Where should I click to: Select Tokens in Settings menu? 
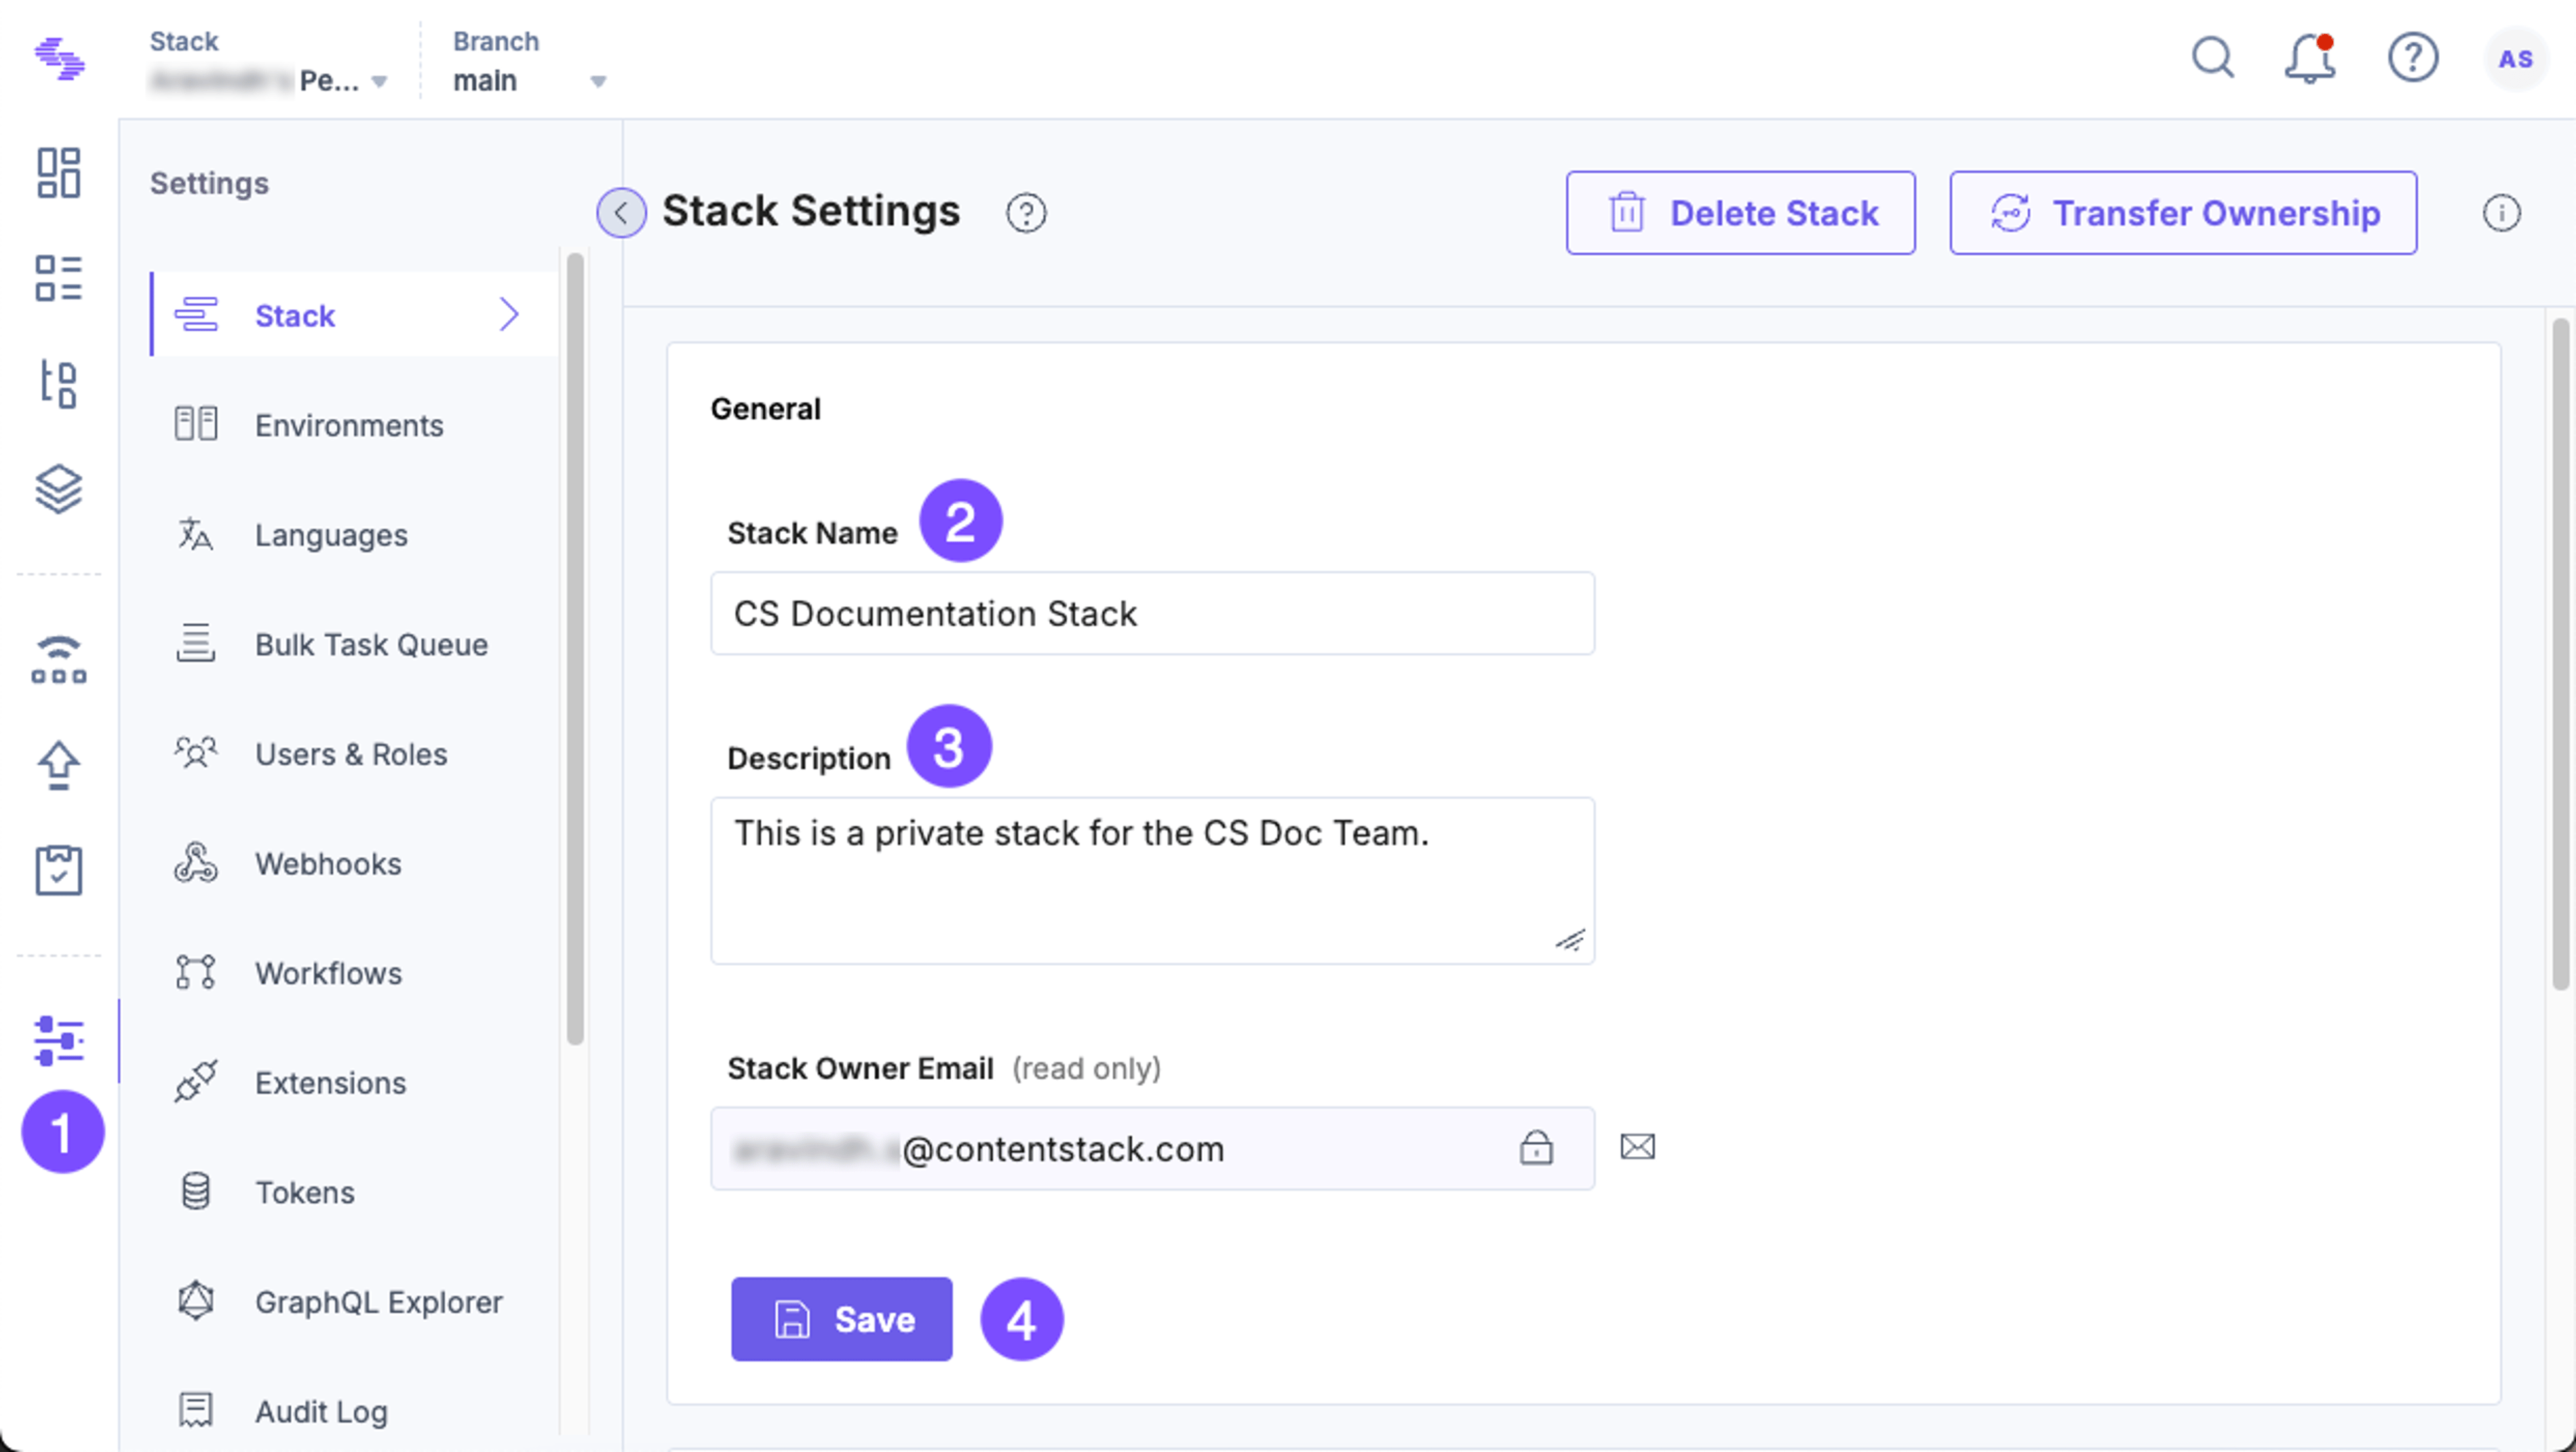(x=354, y=1192)
